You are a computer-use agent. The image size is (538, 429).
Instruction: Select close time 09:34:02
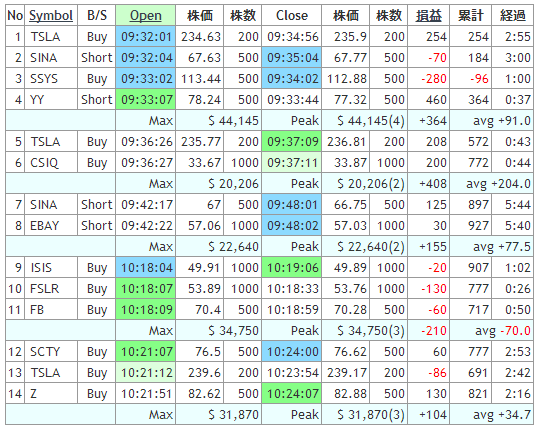[x=292, y=79]
